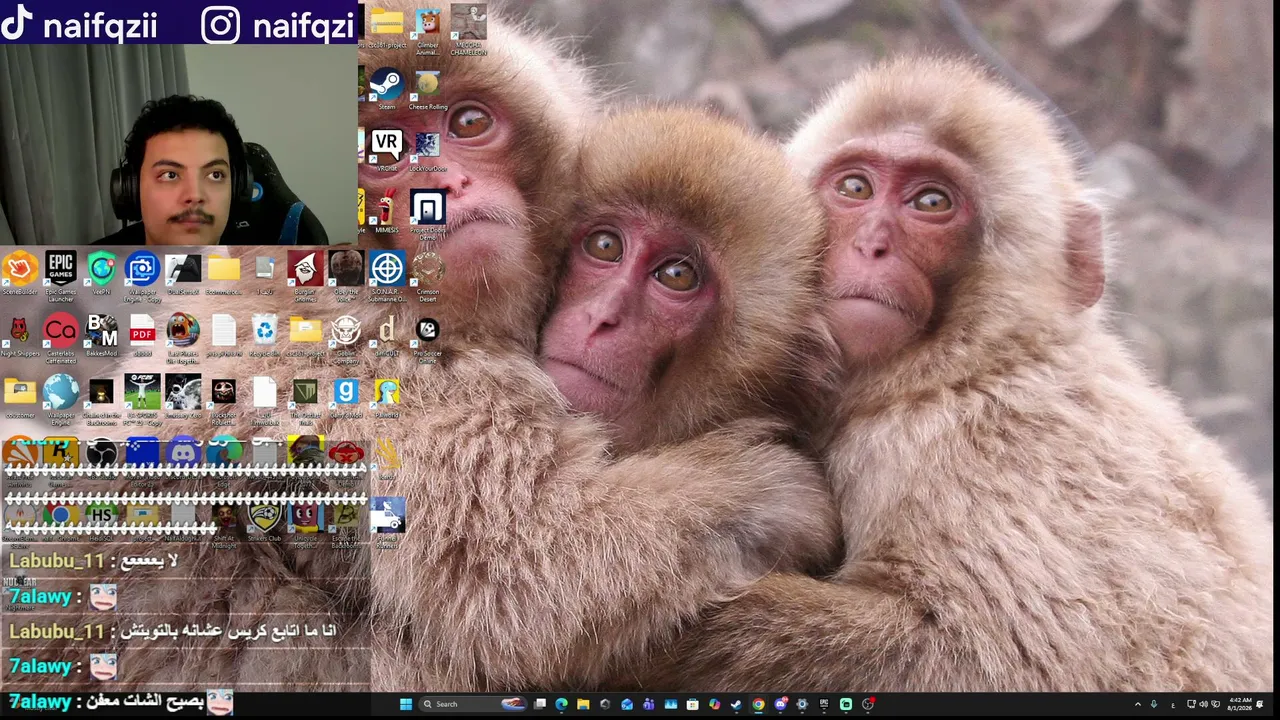
Task: Open the BakkesMod desktop shortcut
Action: click(x=101, y=334)
